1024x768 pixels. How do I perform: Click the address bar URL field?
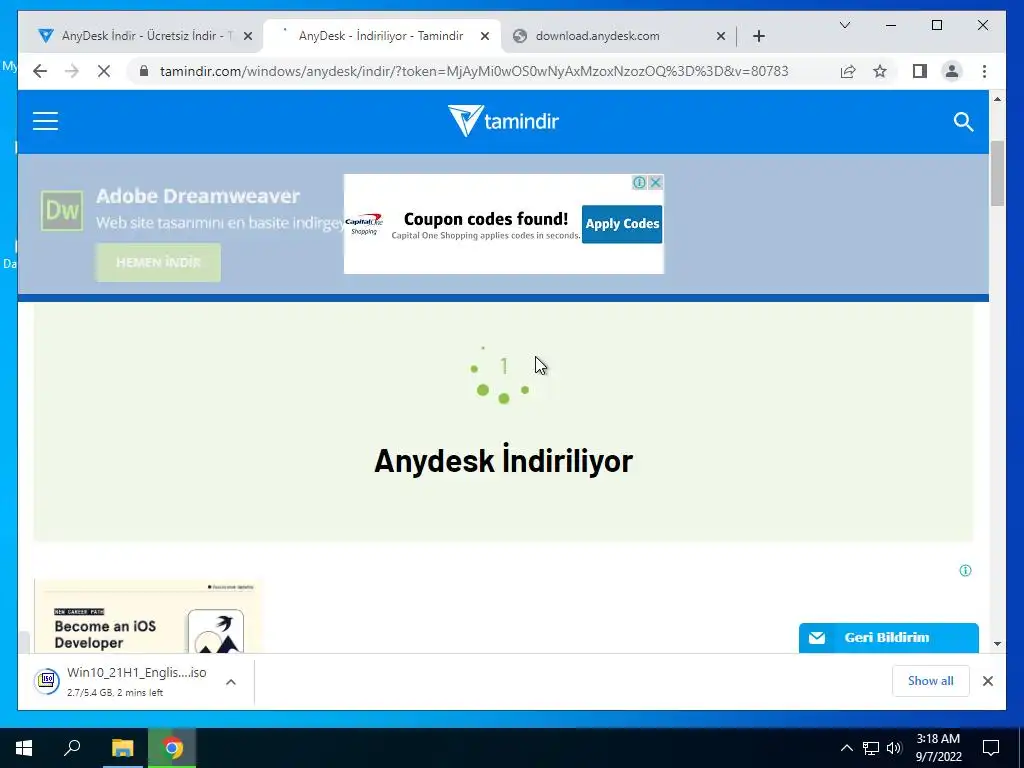tap(474, 71)
